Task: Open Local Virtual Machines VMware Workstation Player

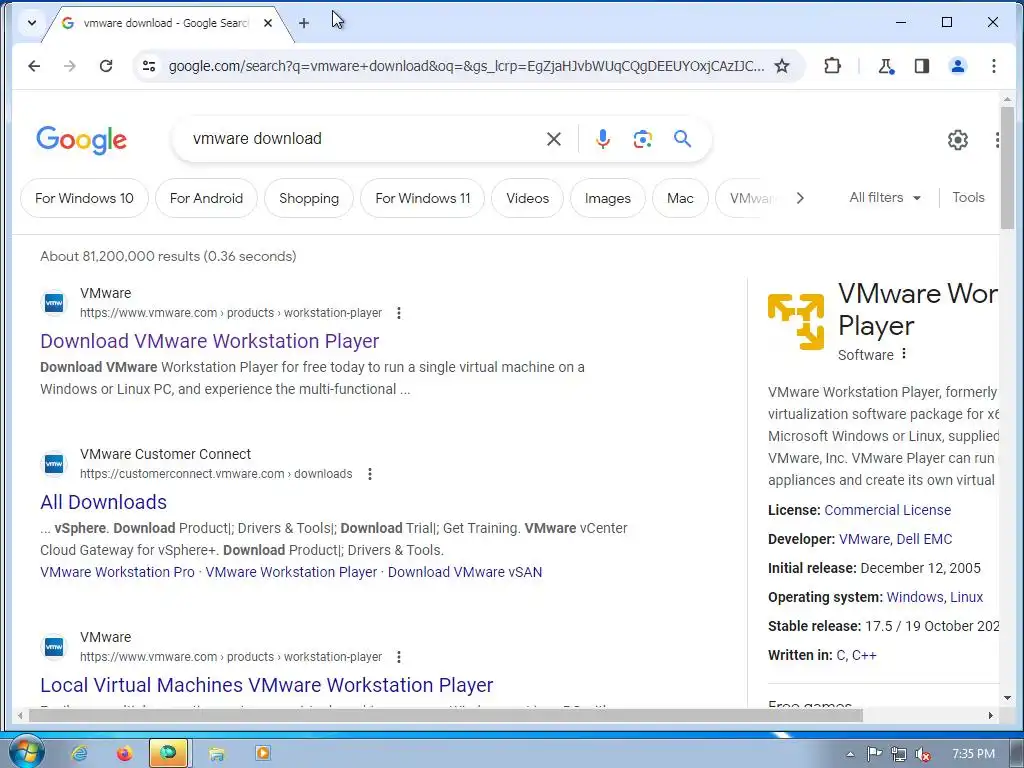Action: click(266, 684)
